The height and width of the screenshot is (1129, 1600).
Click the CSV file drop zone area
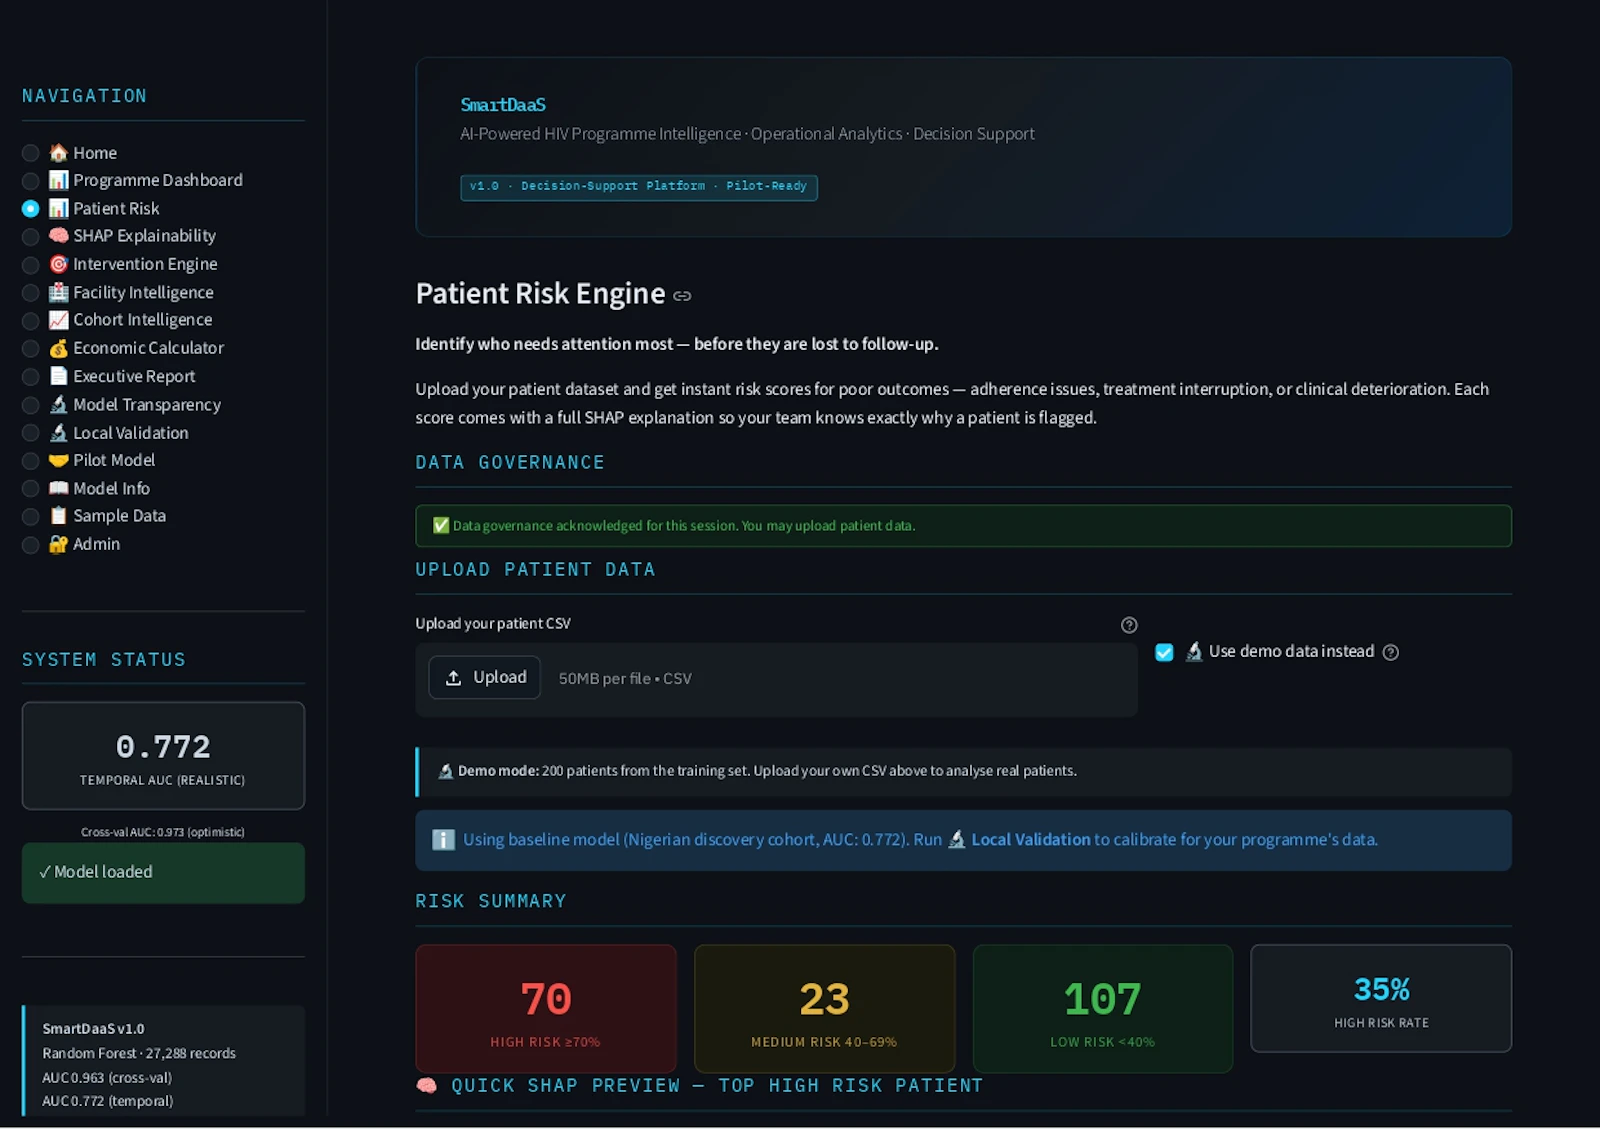[x=776, y=679]
